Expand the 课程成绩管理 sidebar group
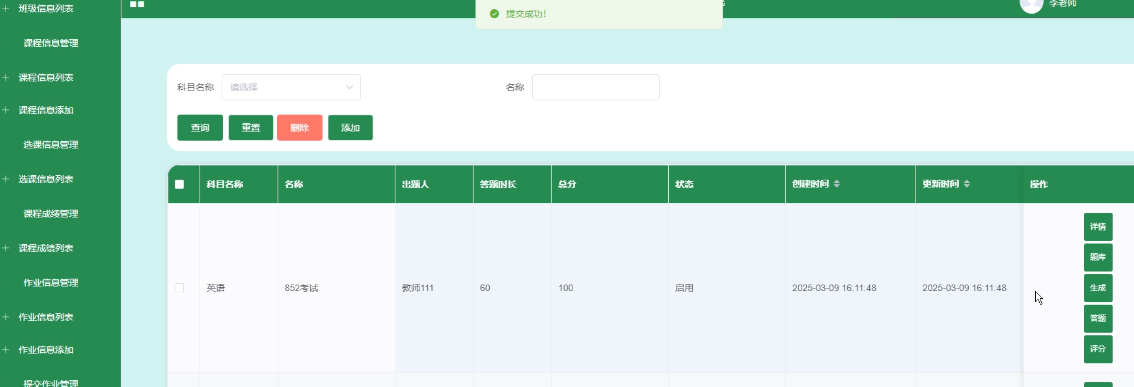This screenshot has width=1134, height=387. pos(51,214)
